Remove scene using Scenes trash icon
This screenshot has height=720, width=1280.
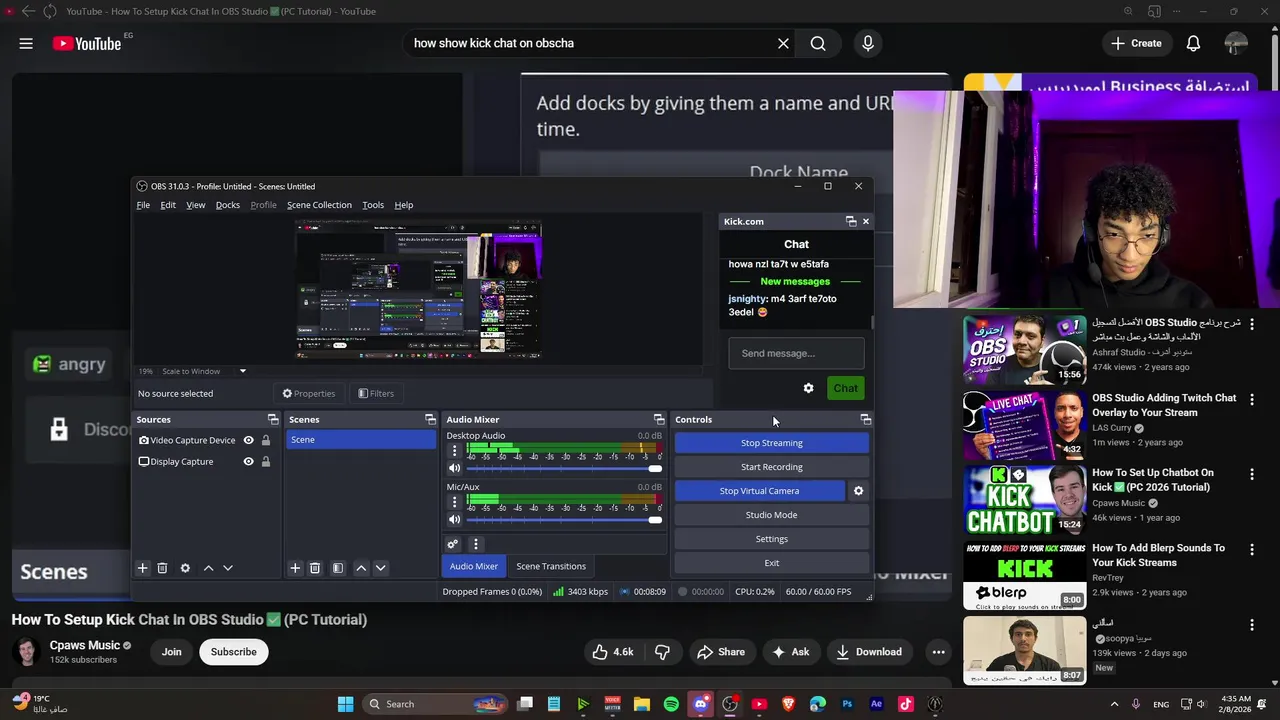click(315, 568)
